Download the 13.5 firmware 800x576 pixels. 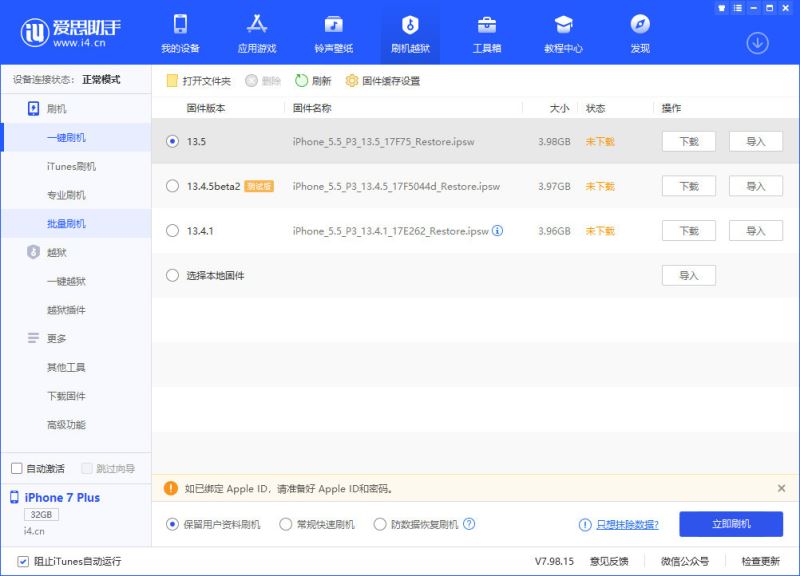coord(689,141)
